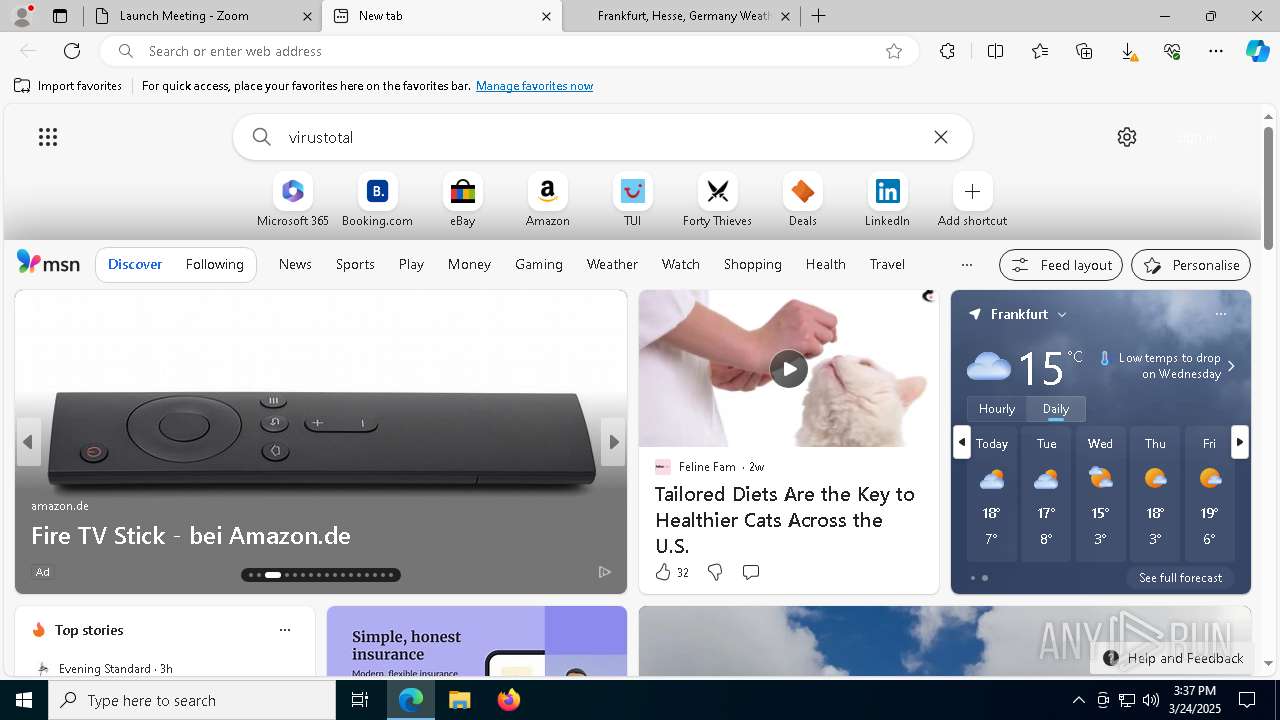
Task: Refresh the current page
Action: pos(72,51)
